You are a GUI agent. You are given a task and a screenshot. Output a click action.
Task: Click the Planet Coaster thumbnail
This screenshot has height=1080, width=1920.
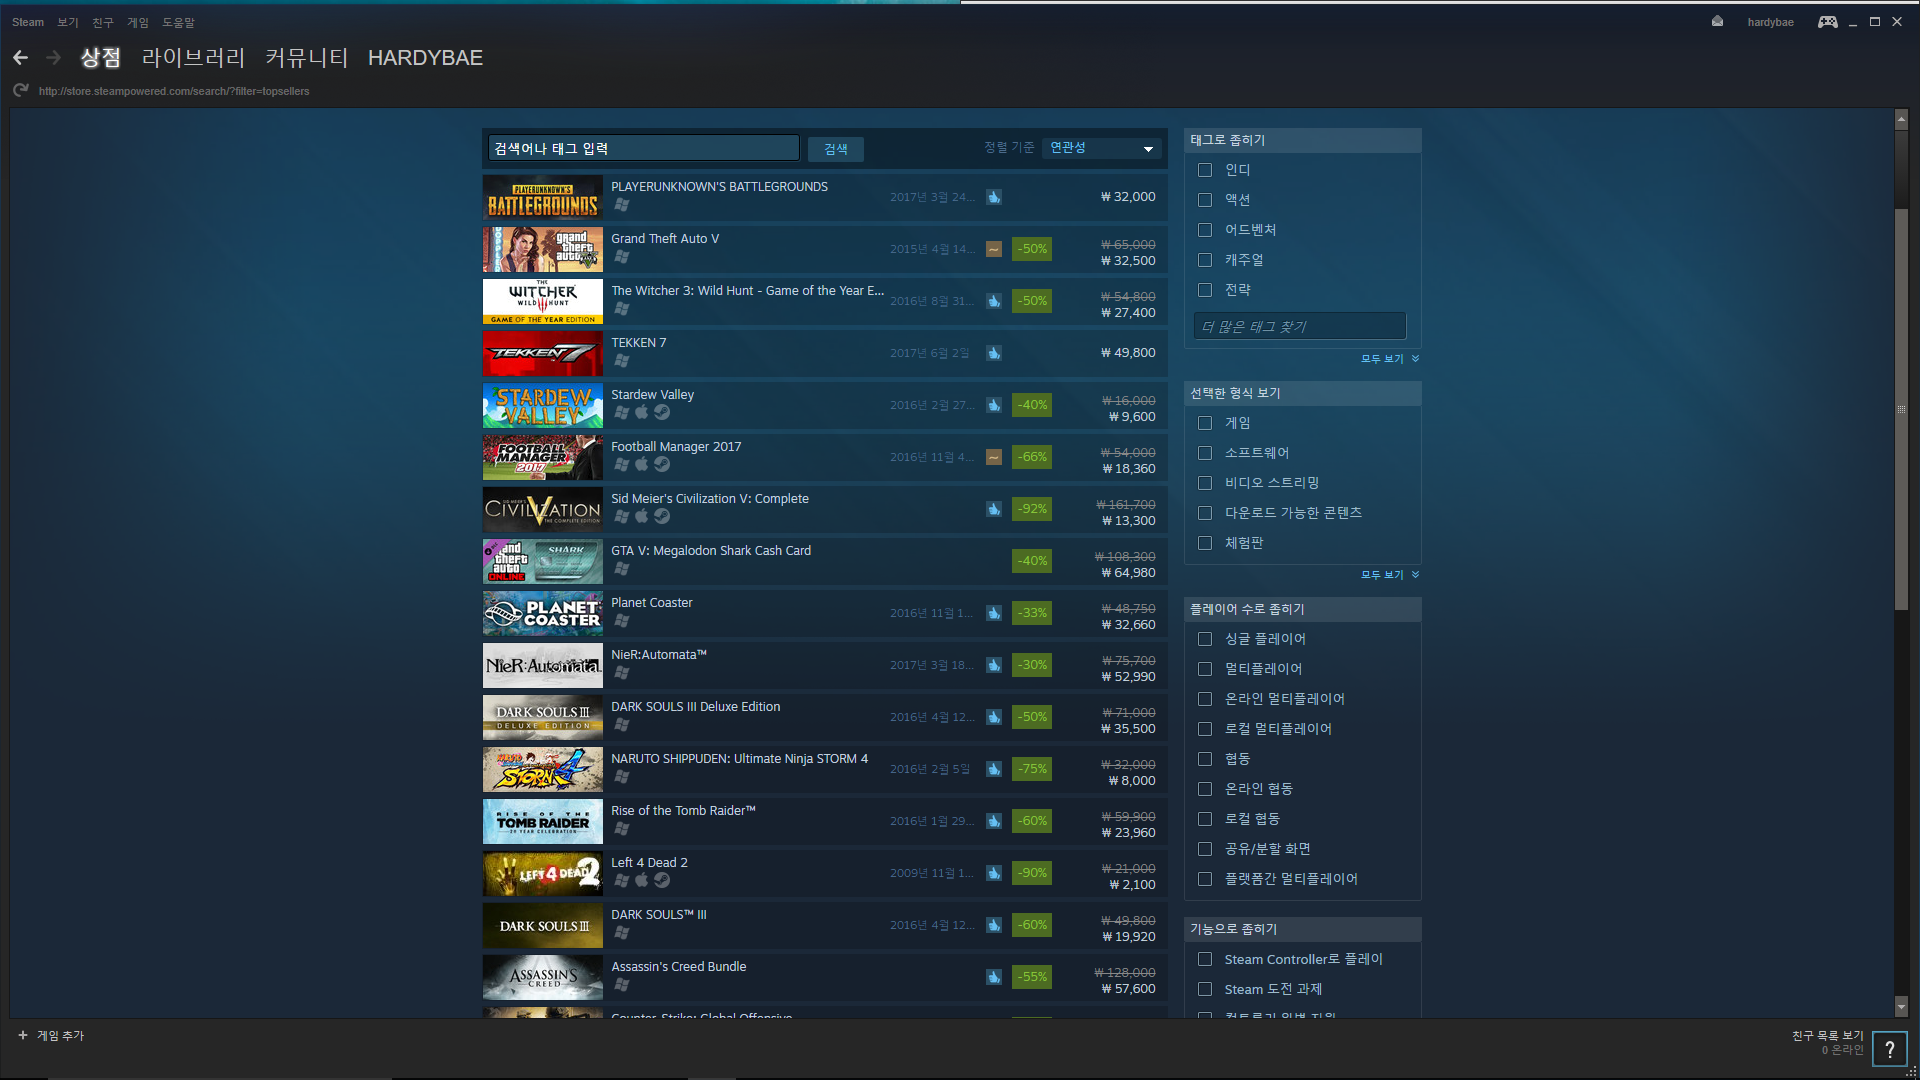click(543, 613)
